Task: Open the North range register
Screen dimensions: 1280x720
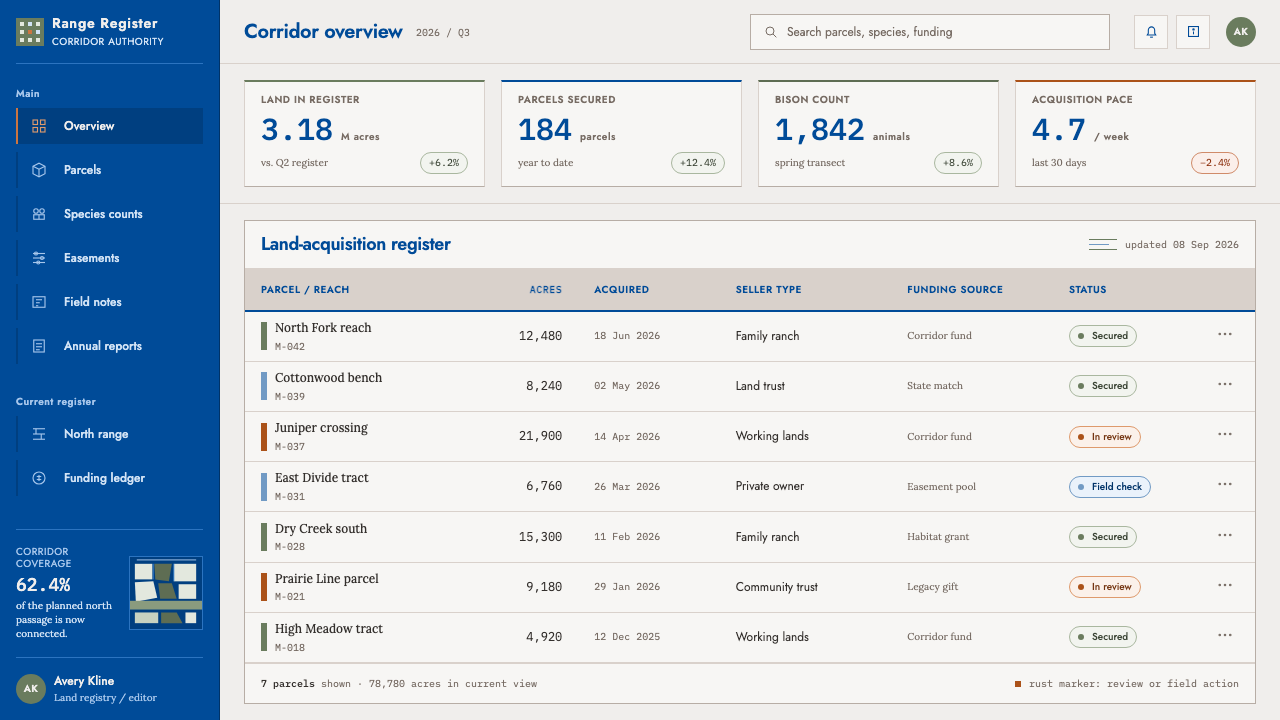Action: (x=110, y=434)
